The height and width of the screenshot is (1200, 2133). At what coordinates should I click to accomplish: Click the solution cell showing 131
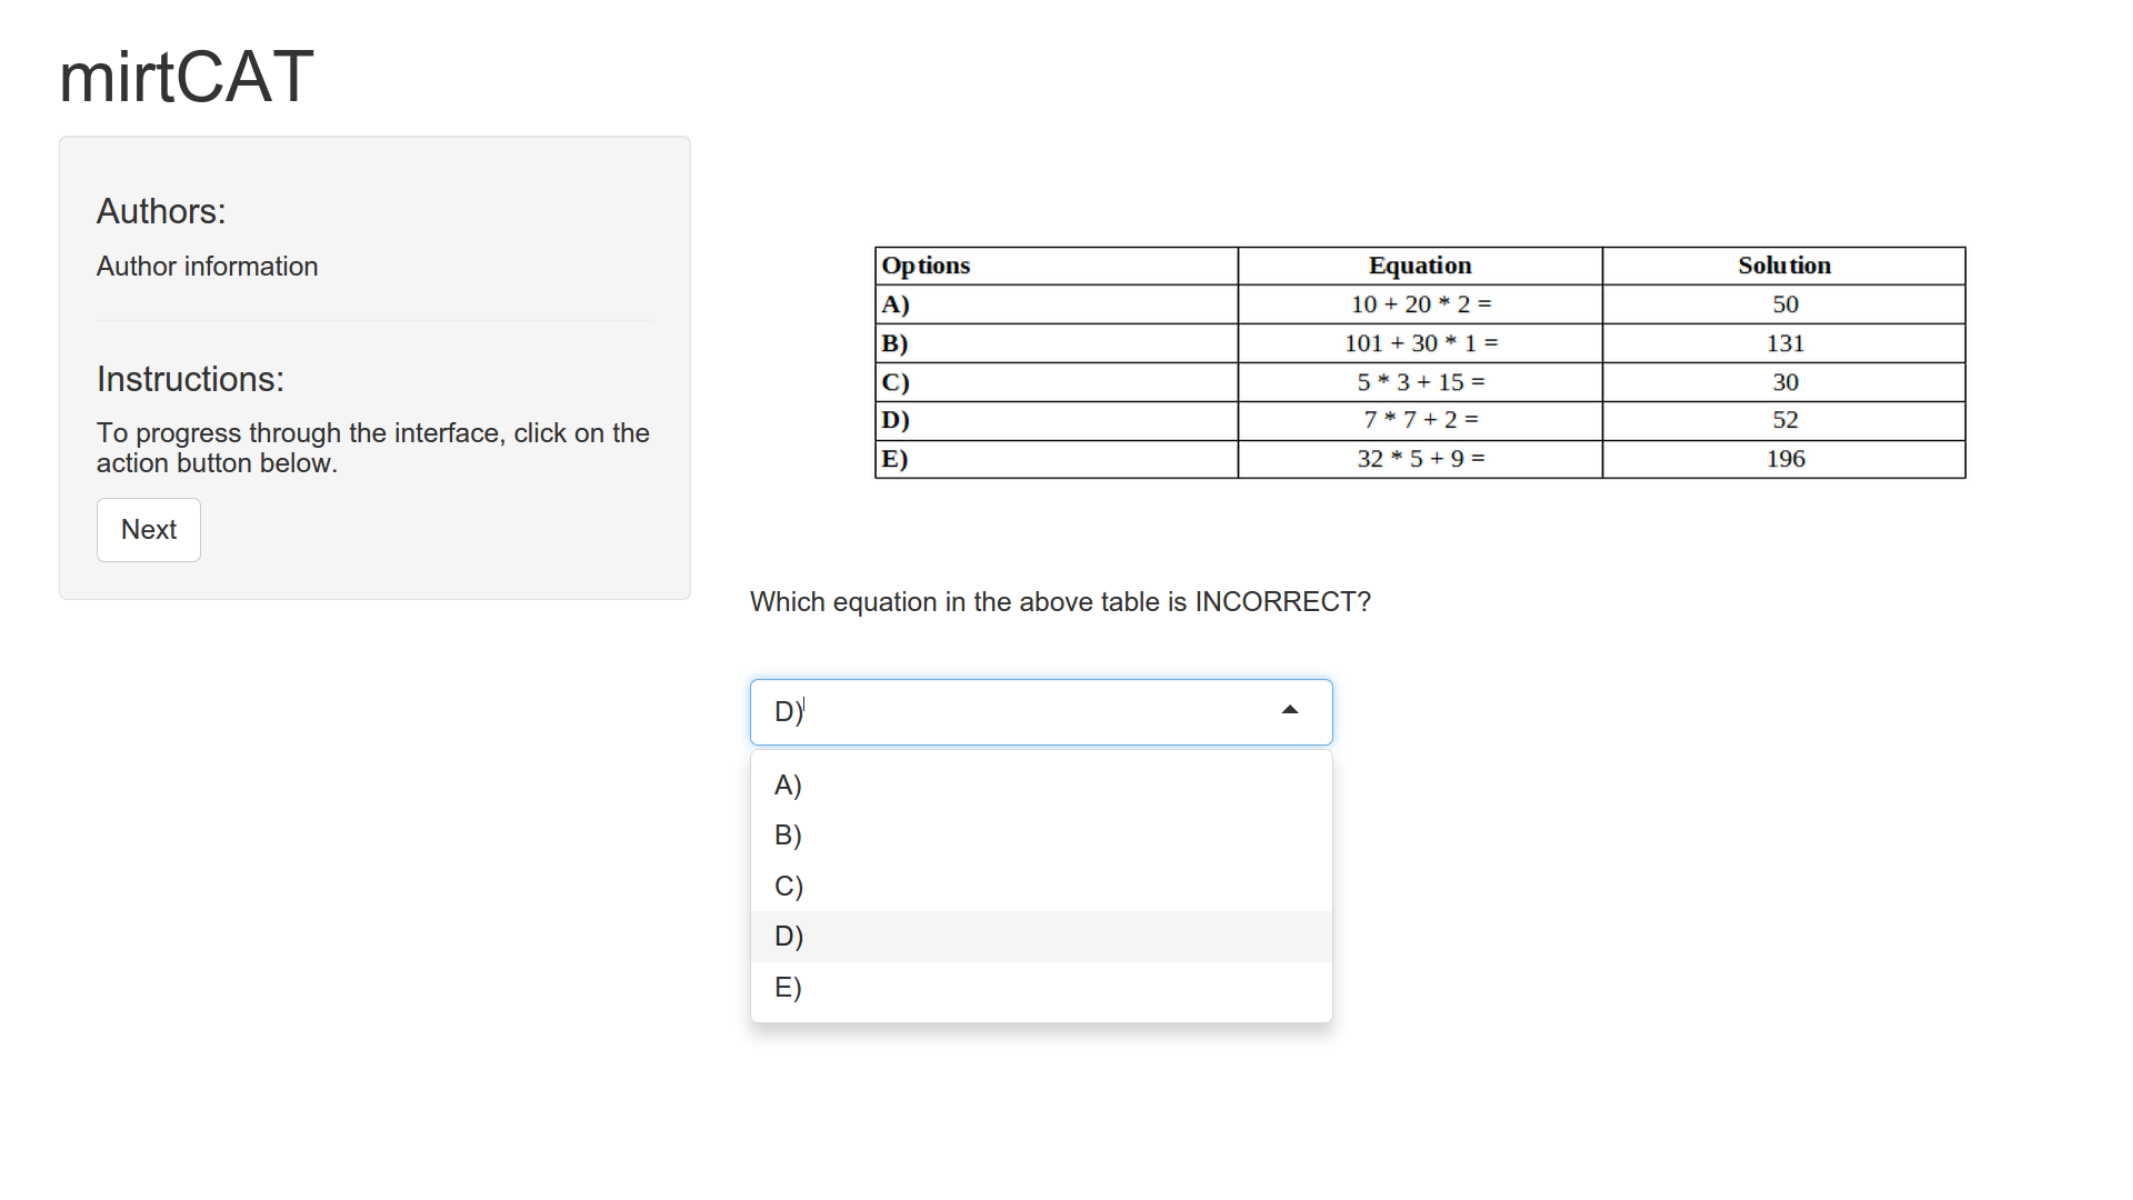point(1785,344)
